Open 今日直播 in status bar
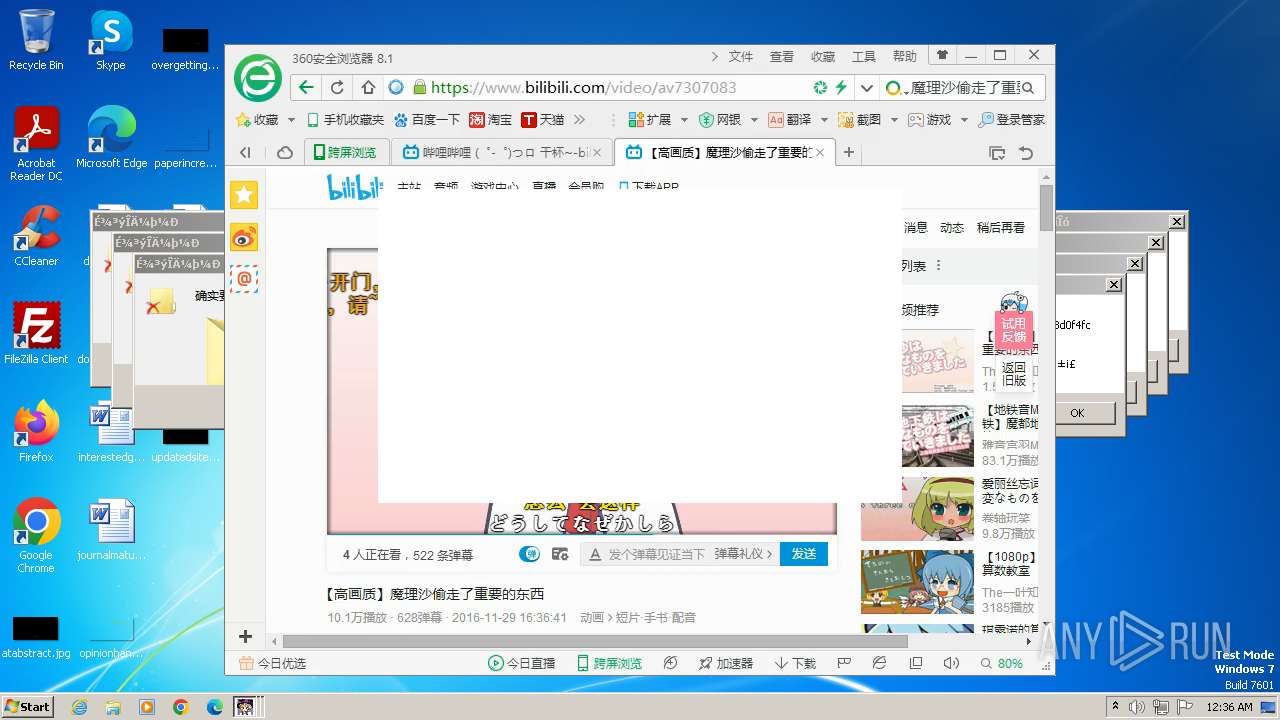This screenshot has width=1280, height=720. (521, 663)
